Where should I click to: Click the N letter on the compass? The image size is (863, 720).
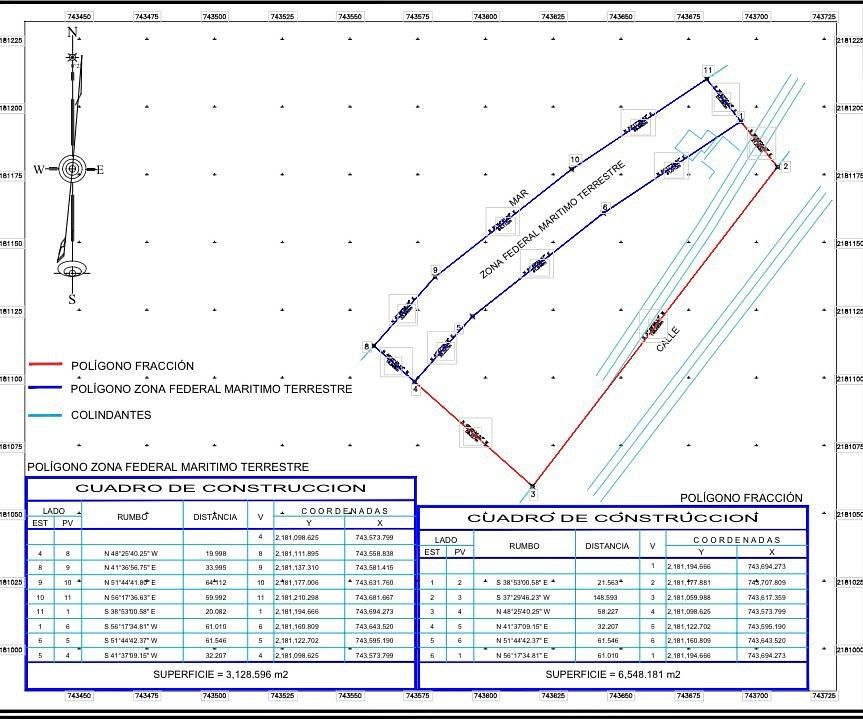click(72, 32)
